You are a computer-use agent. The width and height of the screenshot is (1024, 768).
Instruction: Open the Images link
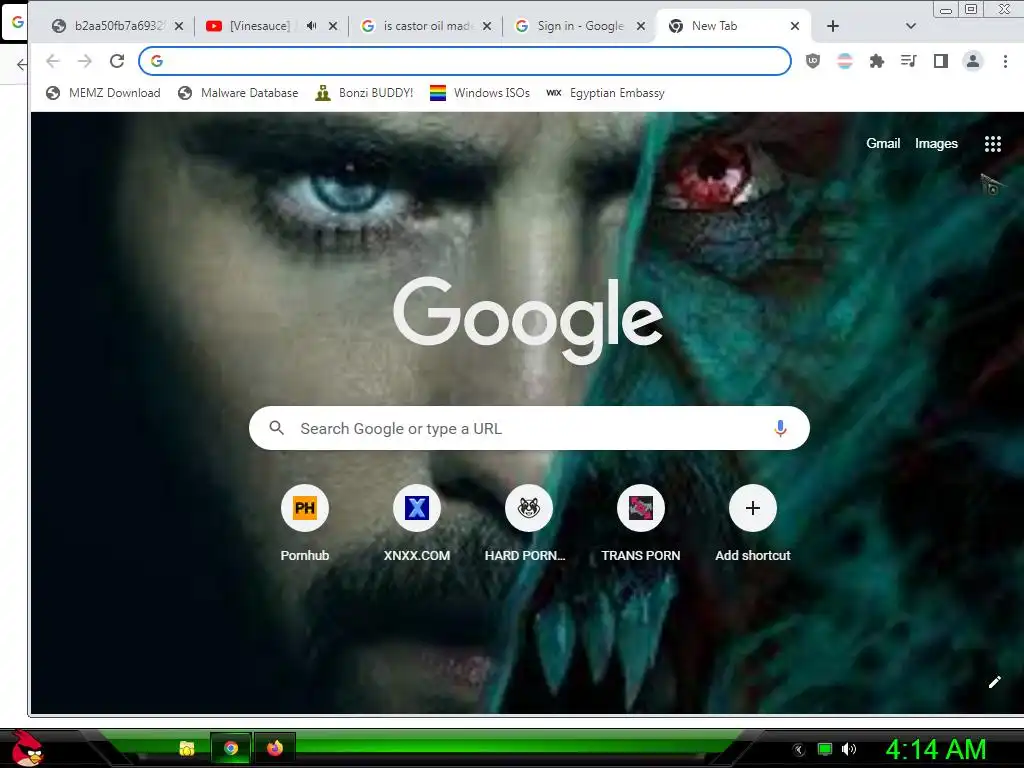tap(936, 144)
